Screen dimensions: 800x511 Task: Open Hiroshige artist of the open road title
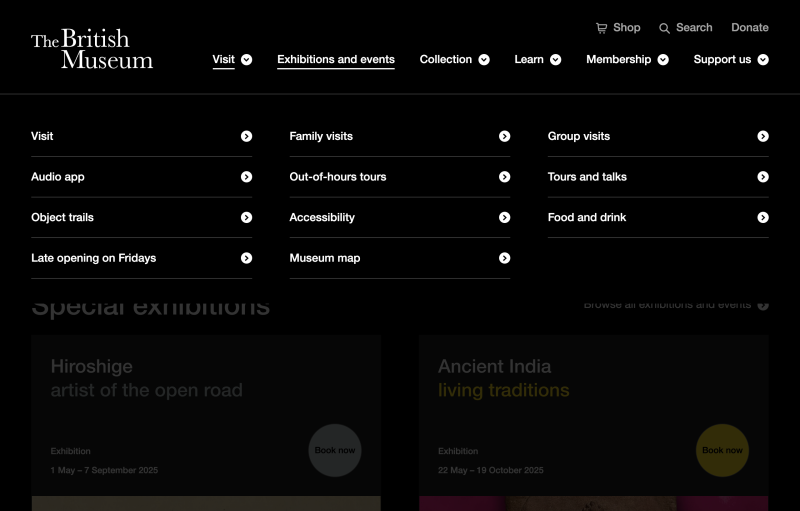click(146, 378)
